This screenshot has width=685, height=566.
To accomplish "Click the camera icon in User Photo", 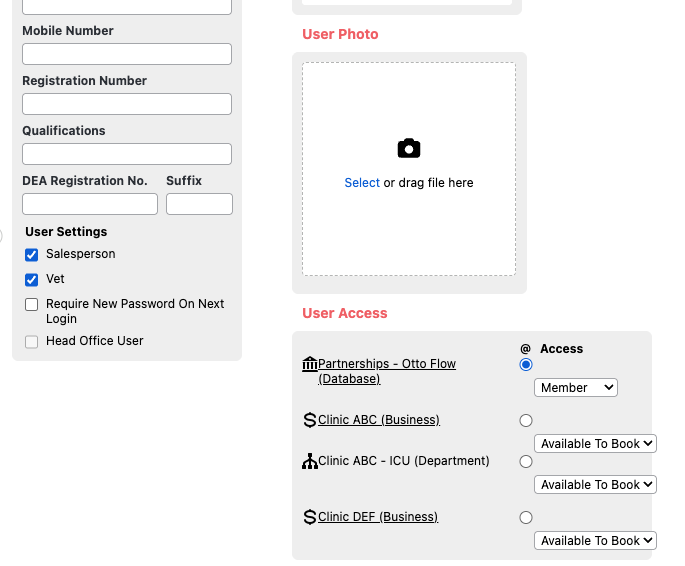I will click(408, 149).
